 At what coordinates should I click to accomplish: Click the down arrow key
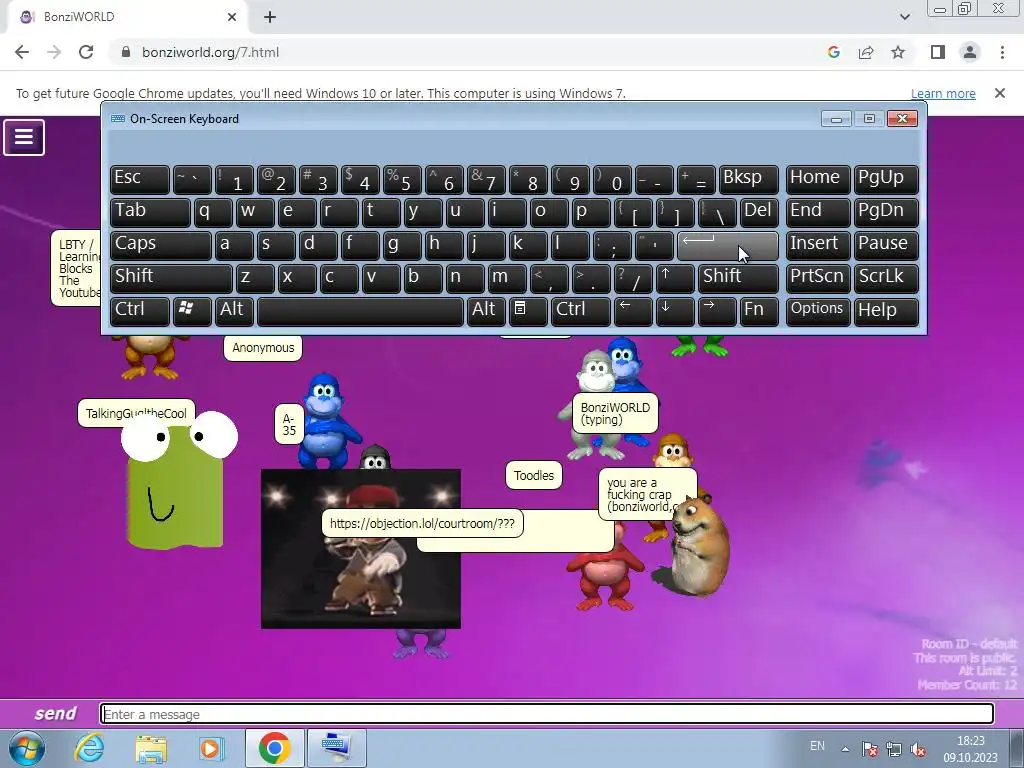click(x=675, y=311)
